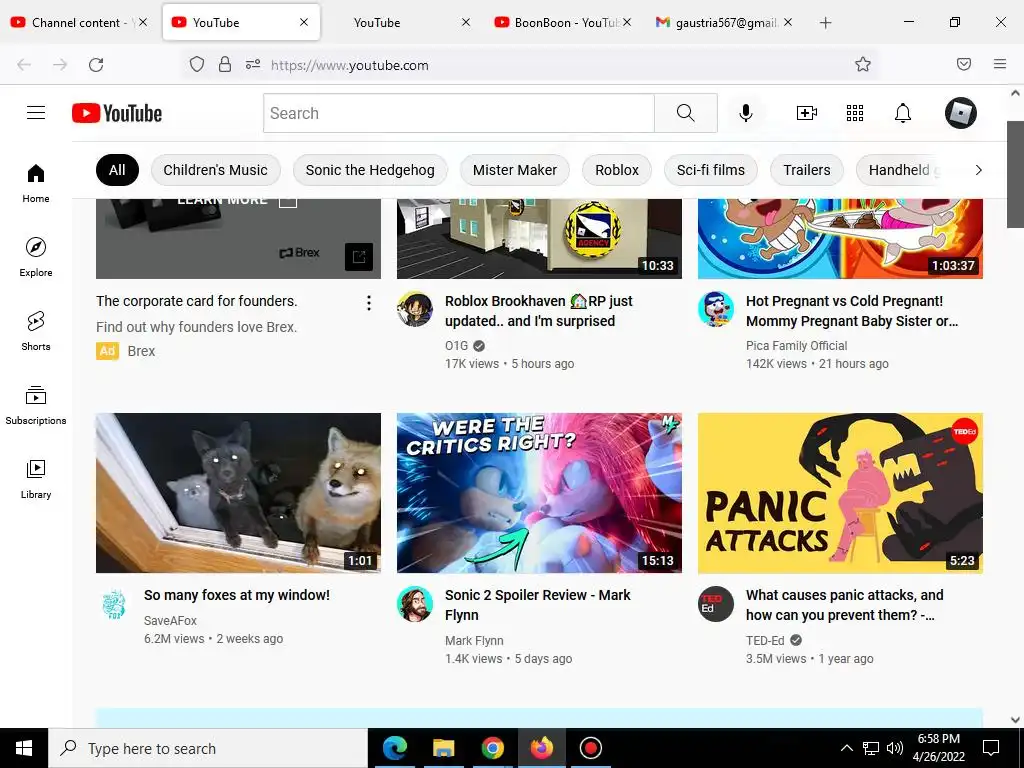Image resolution: width=1024 pixels, height=768 pixels.
Task: Select the Children's Music chip
Action: click(x=216, y=170)
